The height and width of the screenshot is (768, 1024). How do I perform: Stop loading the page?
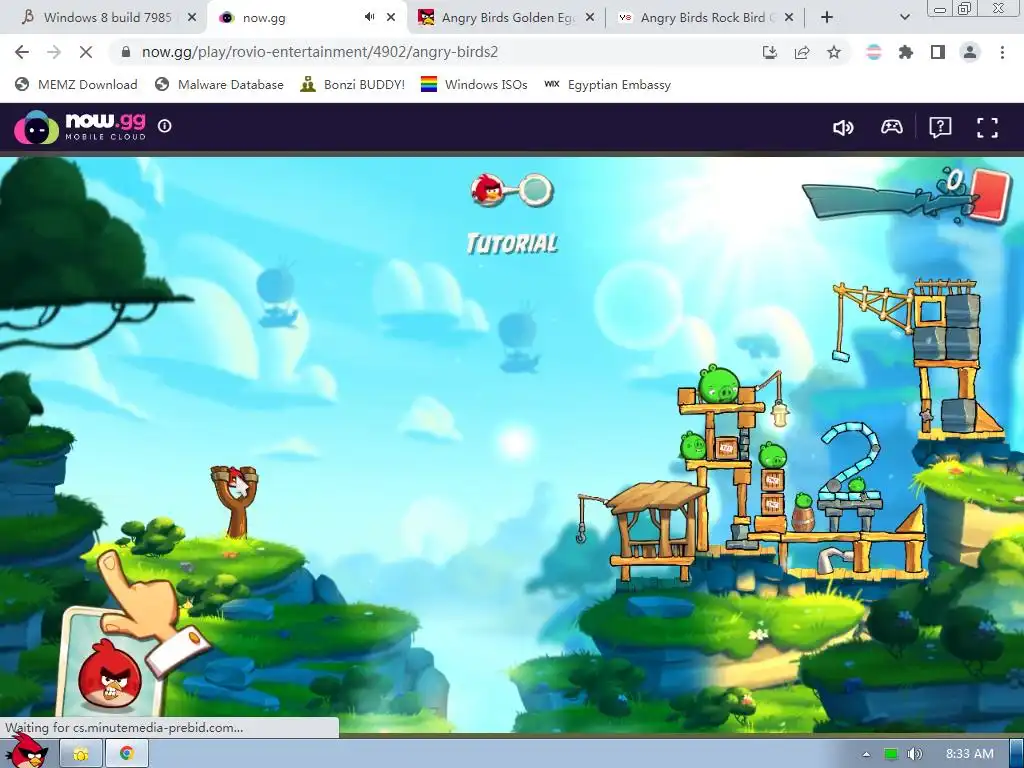86,52
